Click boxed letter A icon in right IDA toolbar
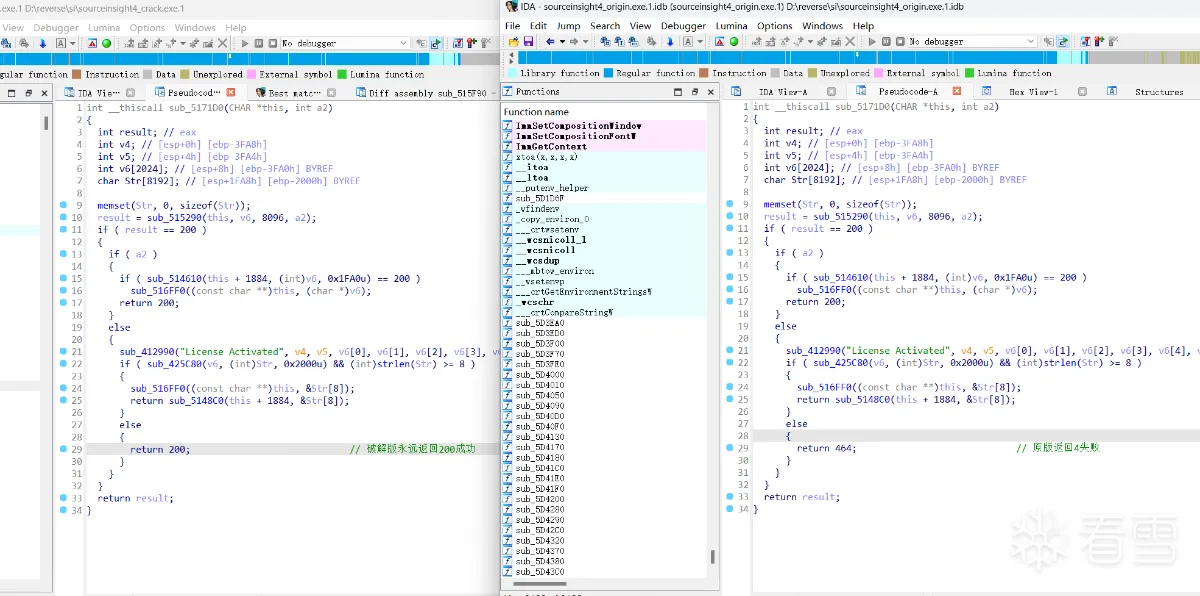The height and width of the screenshot is (596, 1200). point(688,42)
